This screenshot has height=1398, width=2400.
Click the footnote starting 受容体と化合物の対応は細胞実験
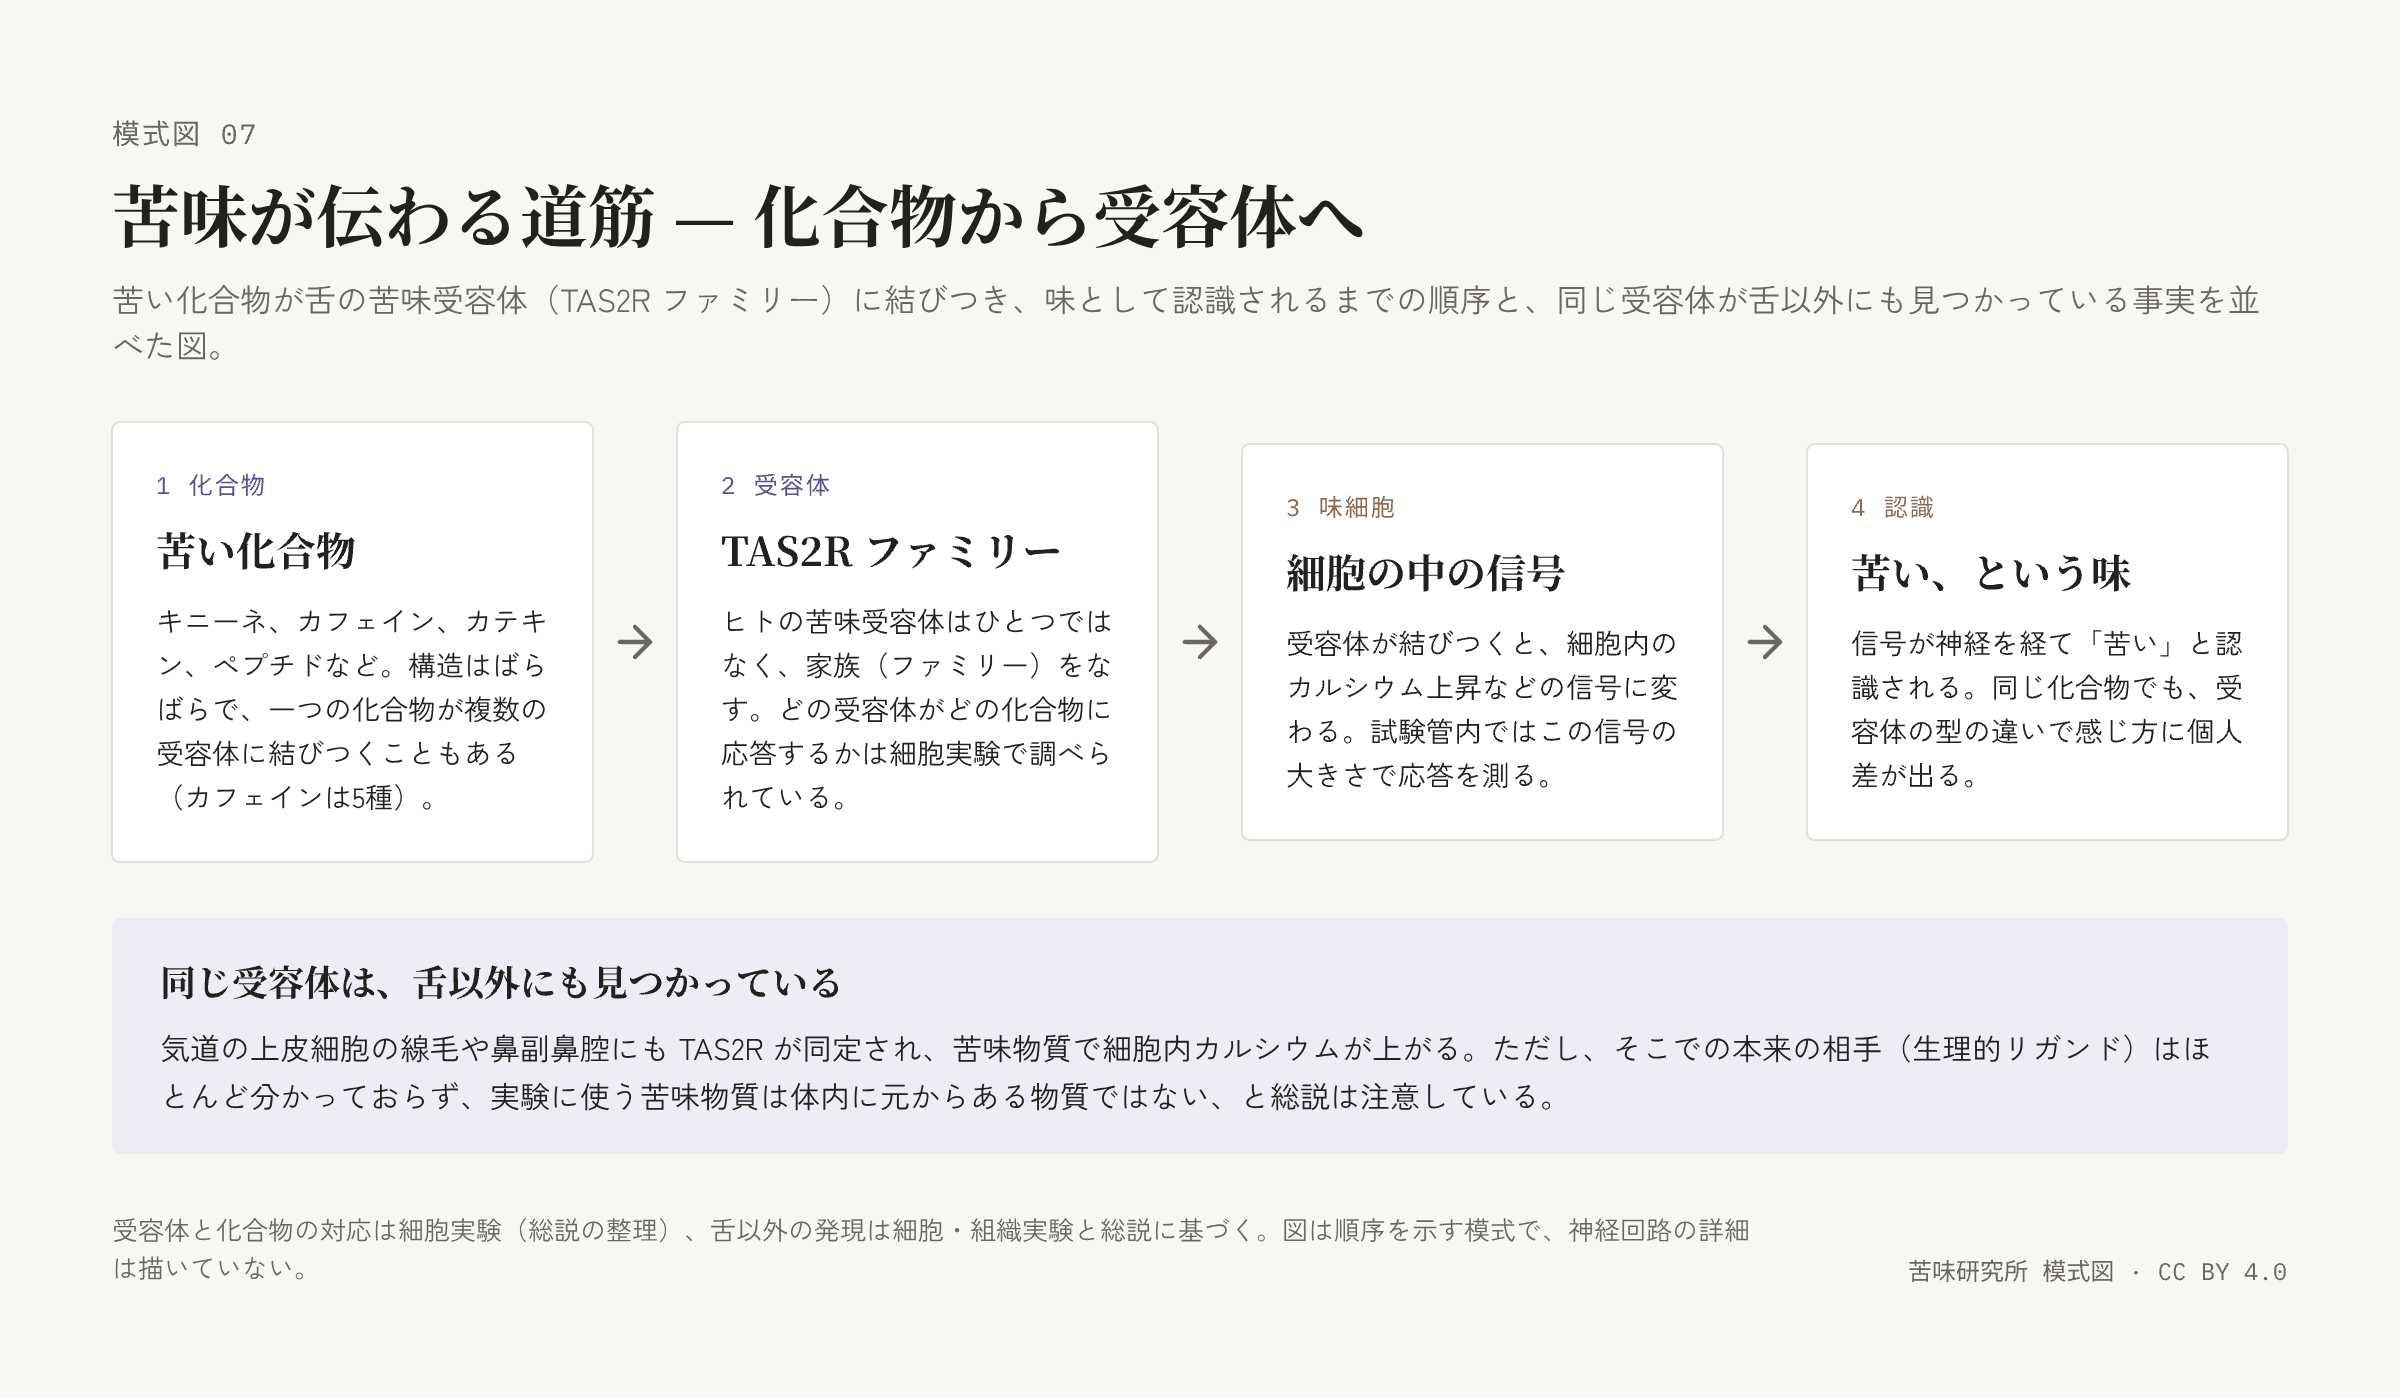point(931,1249)
